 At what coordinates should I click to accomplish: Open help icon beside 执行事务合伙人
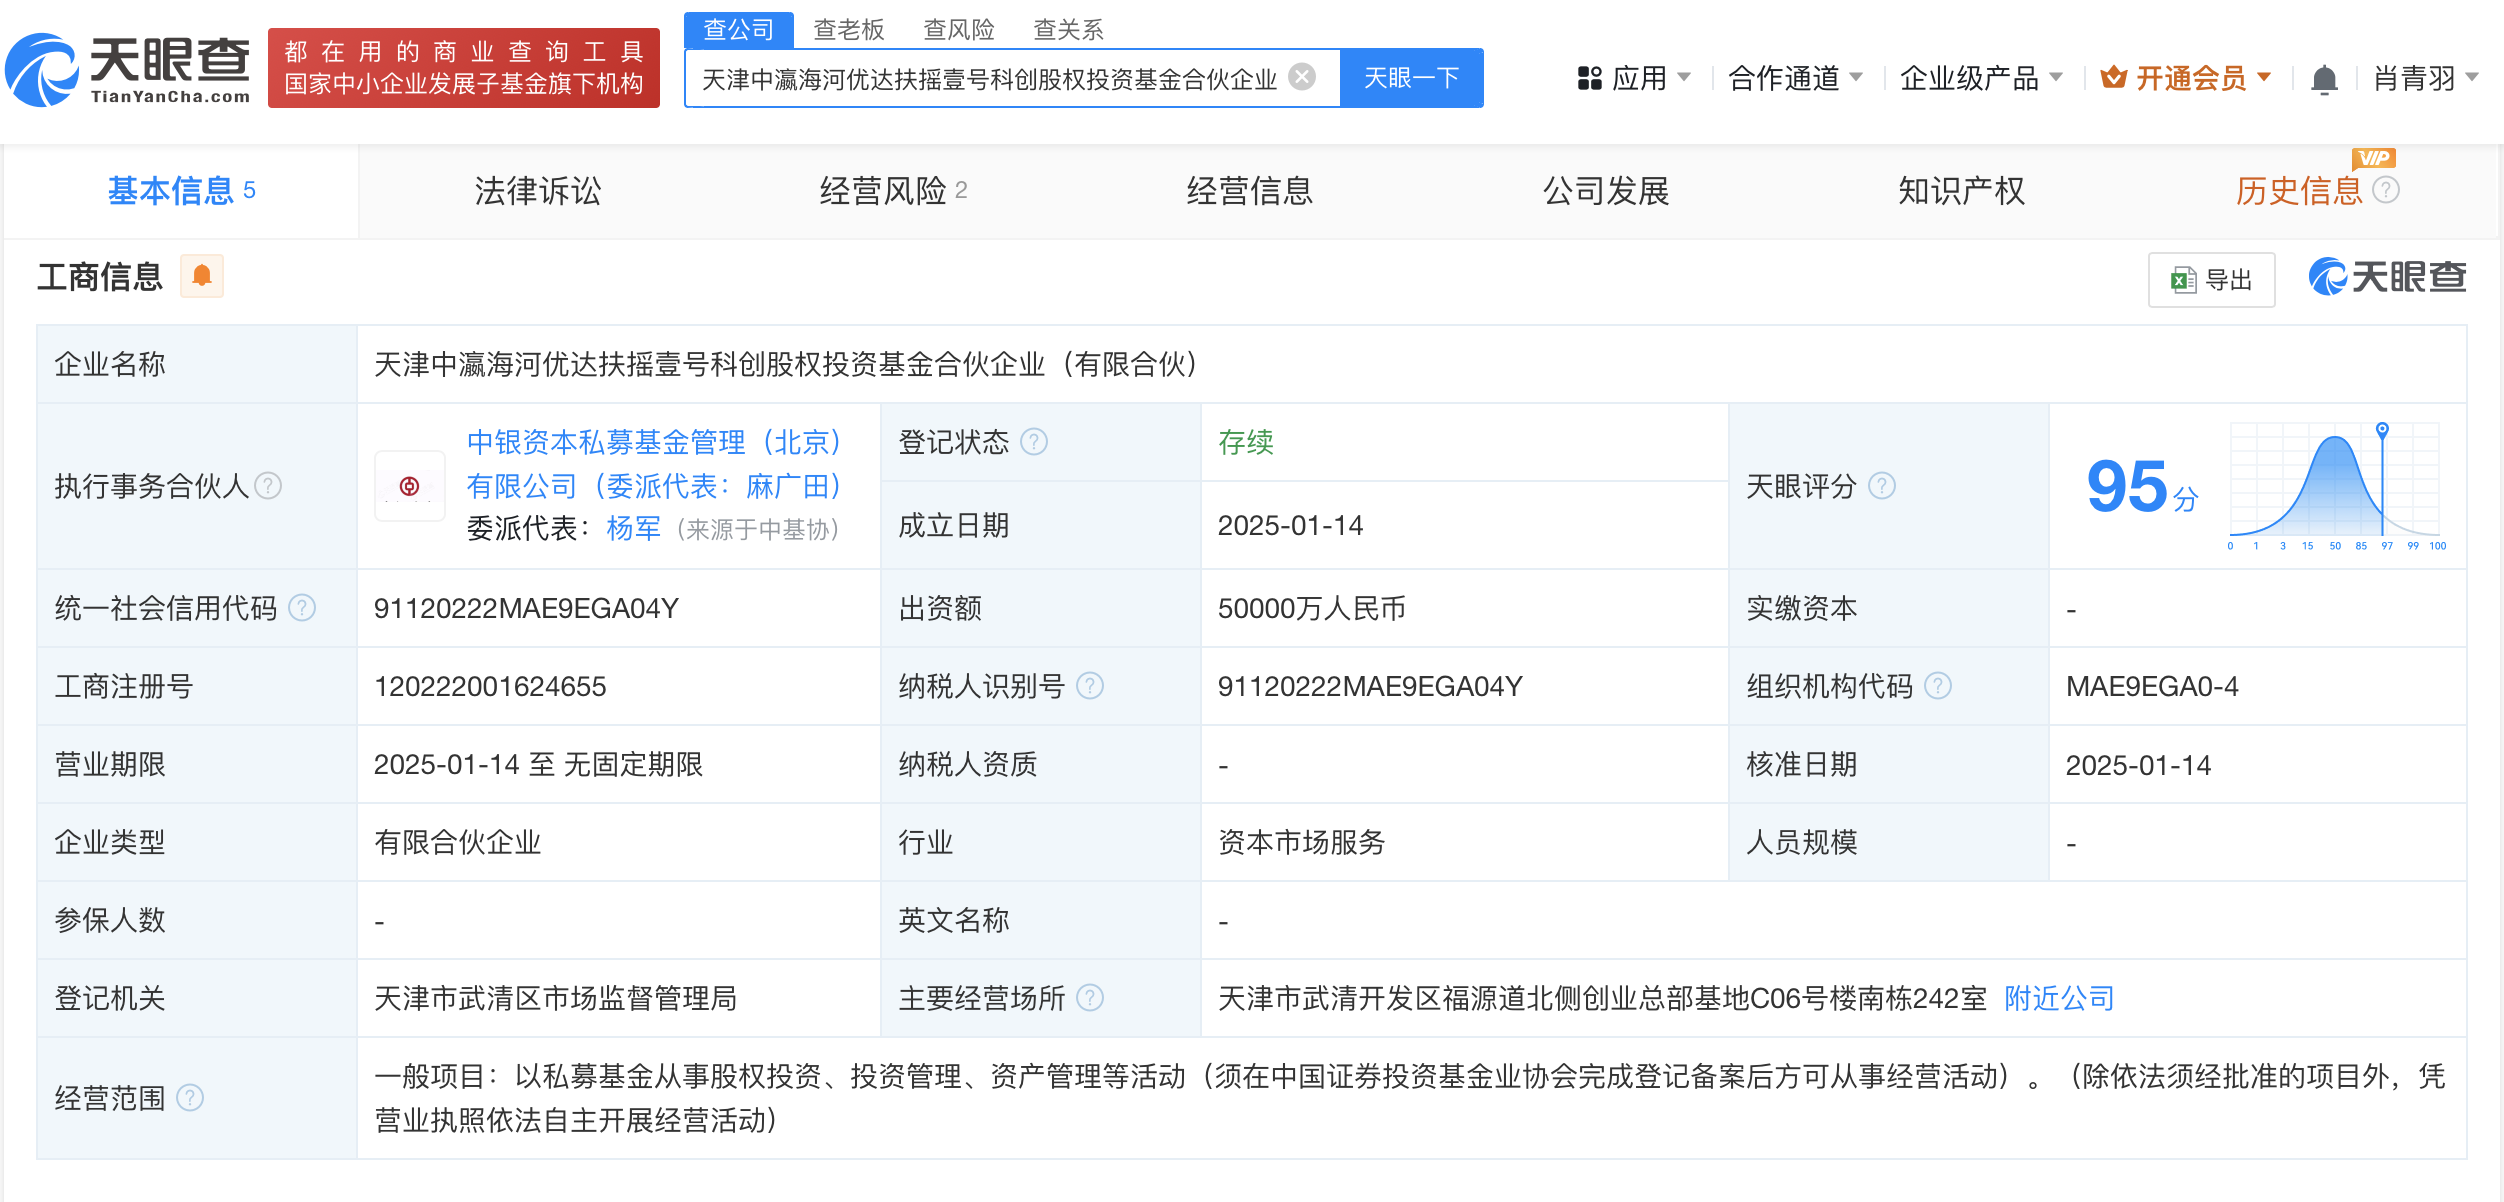click(x=268, y=486)
